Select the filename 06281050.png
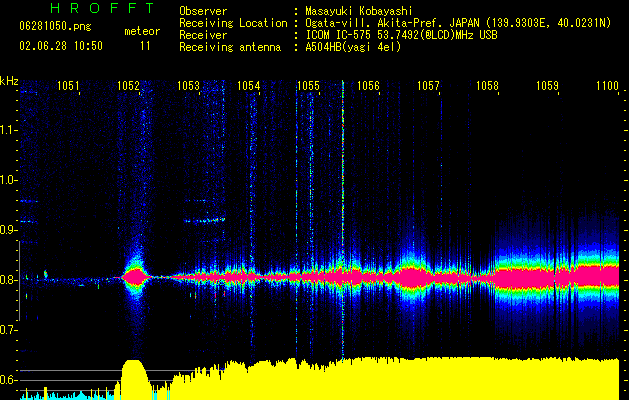629x400 pixels. coord(55,26)
